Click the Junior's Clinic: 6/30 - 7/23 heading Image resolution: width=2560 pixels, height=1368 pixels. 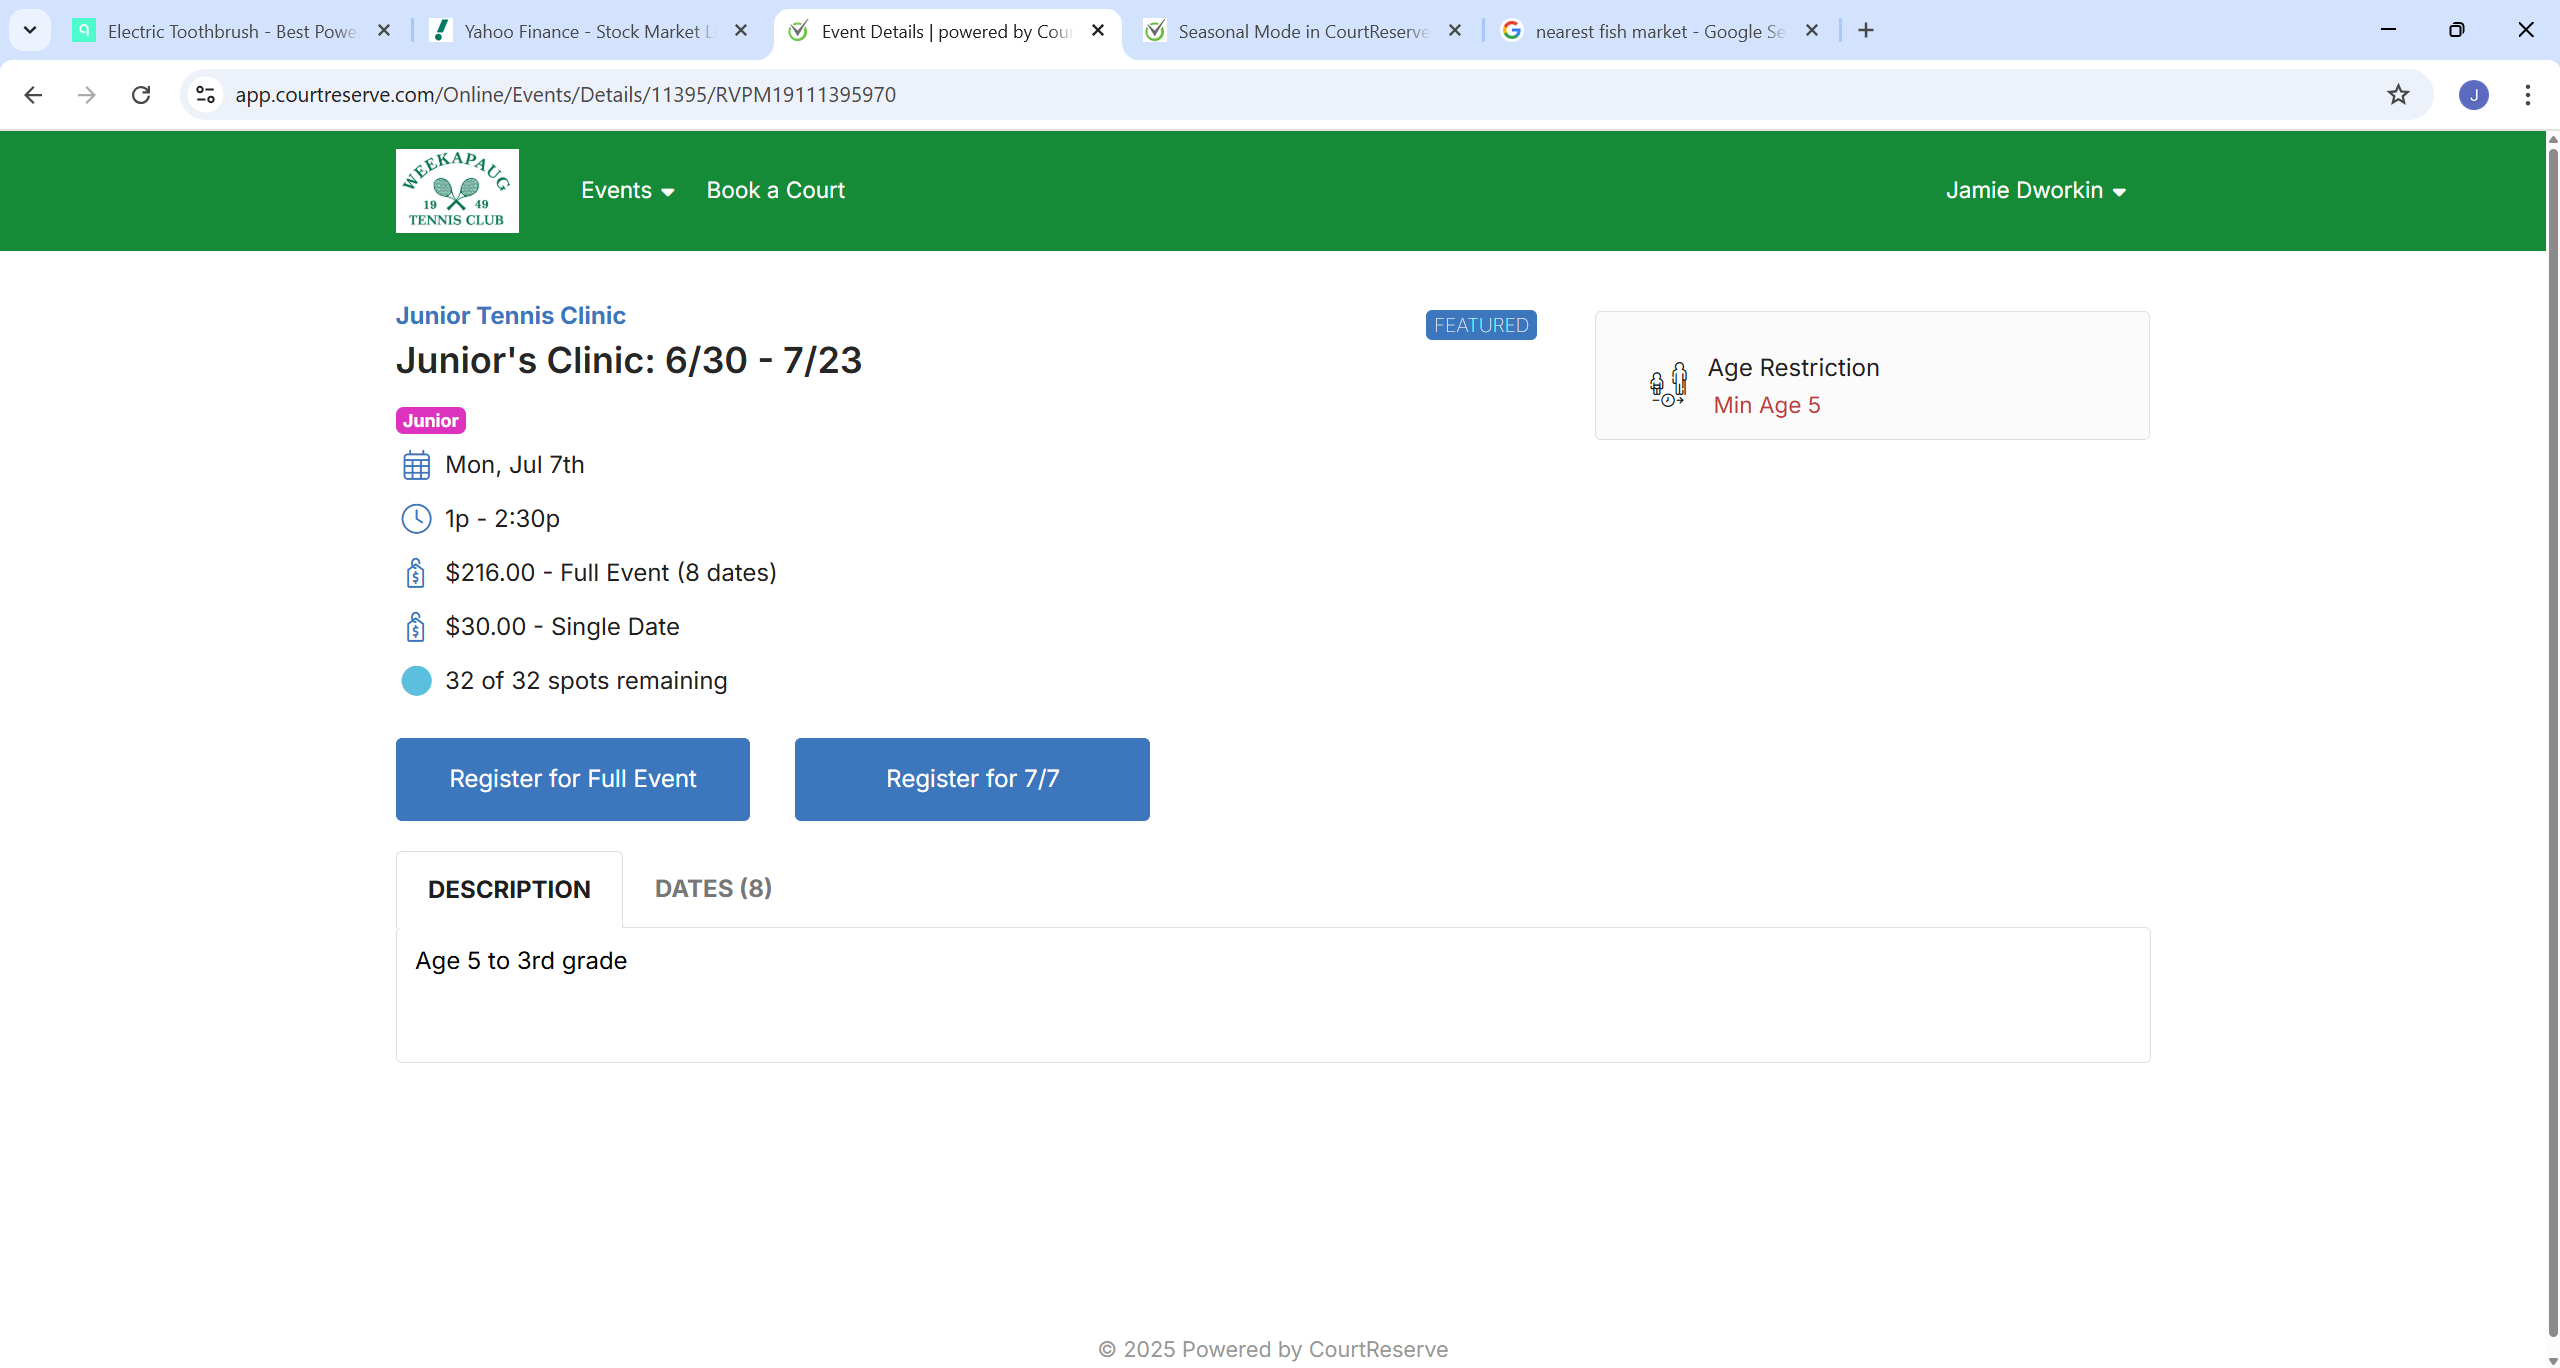point(629,360)
